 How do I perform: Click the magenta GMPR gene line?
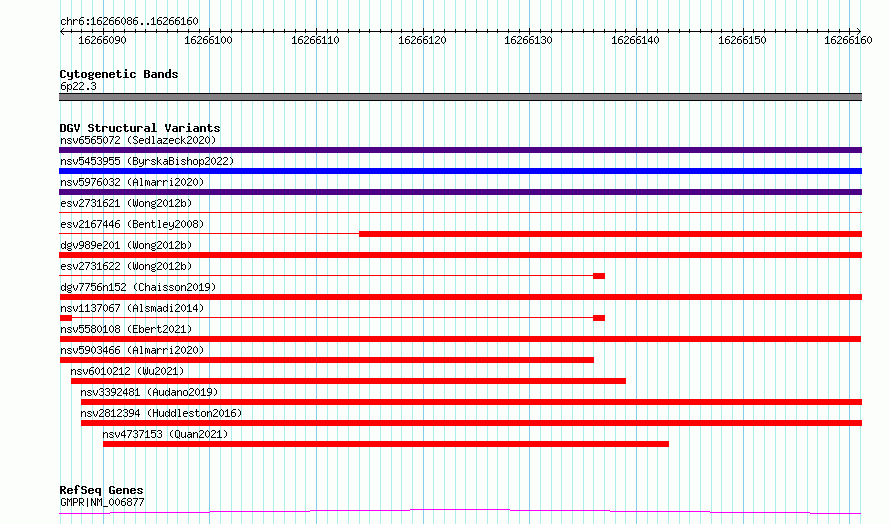[x=460, y=512]
